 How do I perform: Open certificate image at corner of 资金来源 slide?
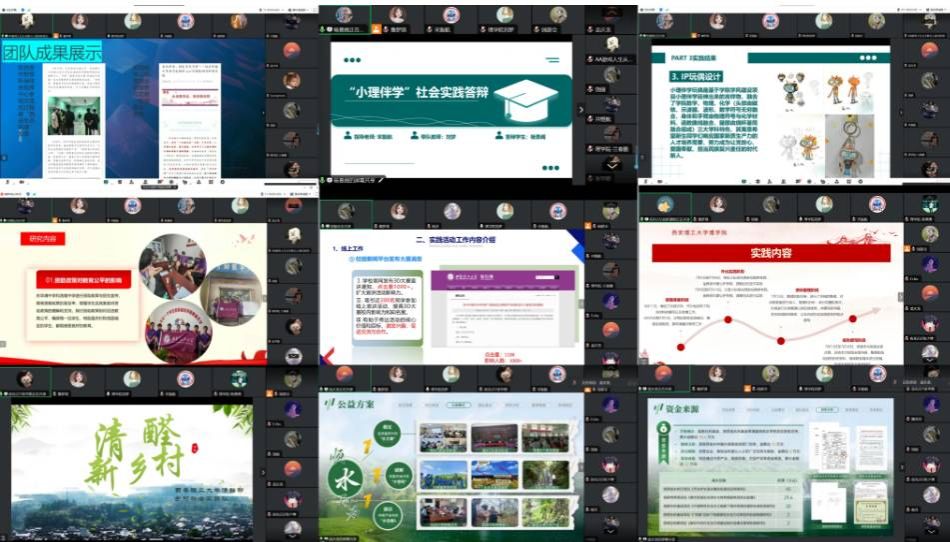(x=869, y=512)
